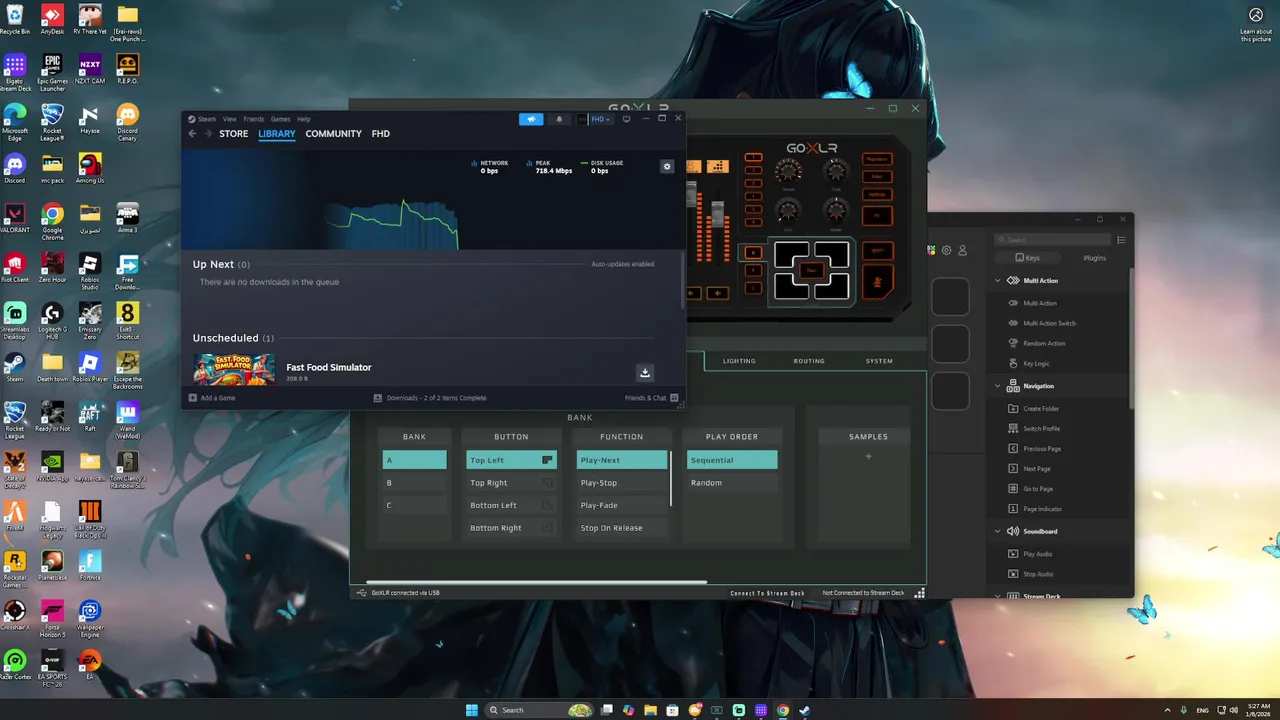Select sampler bank C in GoXLR
The image size is (1280, 720).
pos(415,505)
